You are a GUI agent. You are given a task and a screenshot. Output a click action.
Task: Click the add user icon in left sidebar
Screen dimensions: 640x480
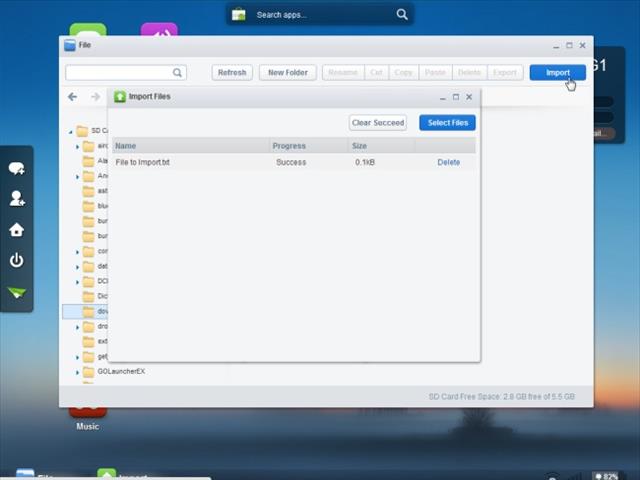(x=17, y=198)
